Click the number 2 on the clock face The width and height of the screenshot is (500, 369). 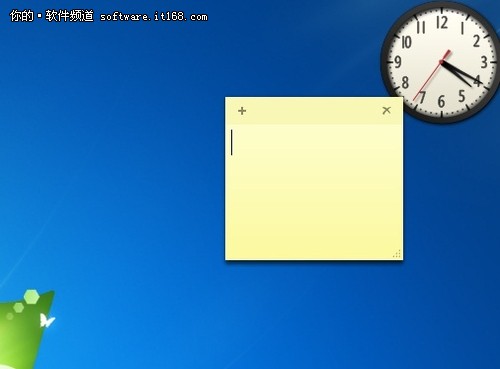477,41
